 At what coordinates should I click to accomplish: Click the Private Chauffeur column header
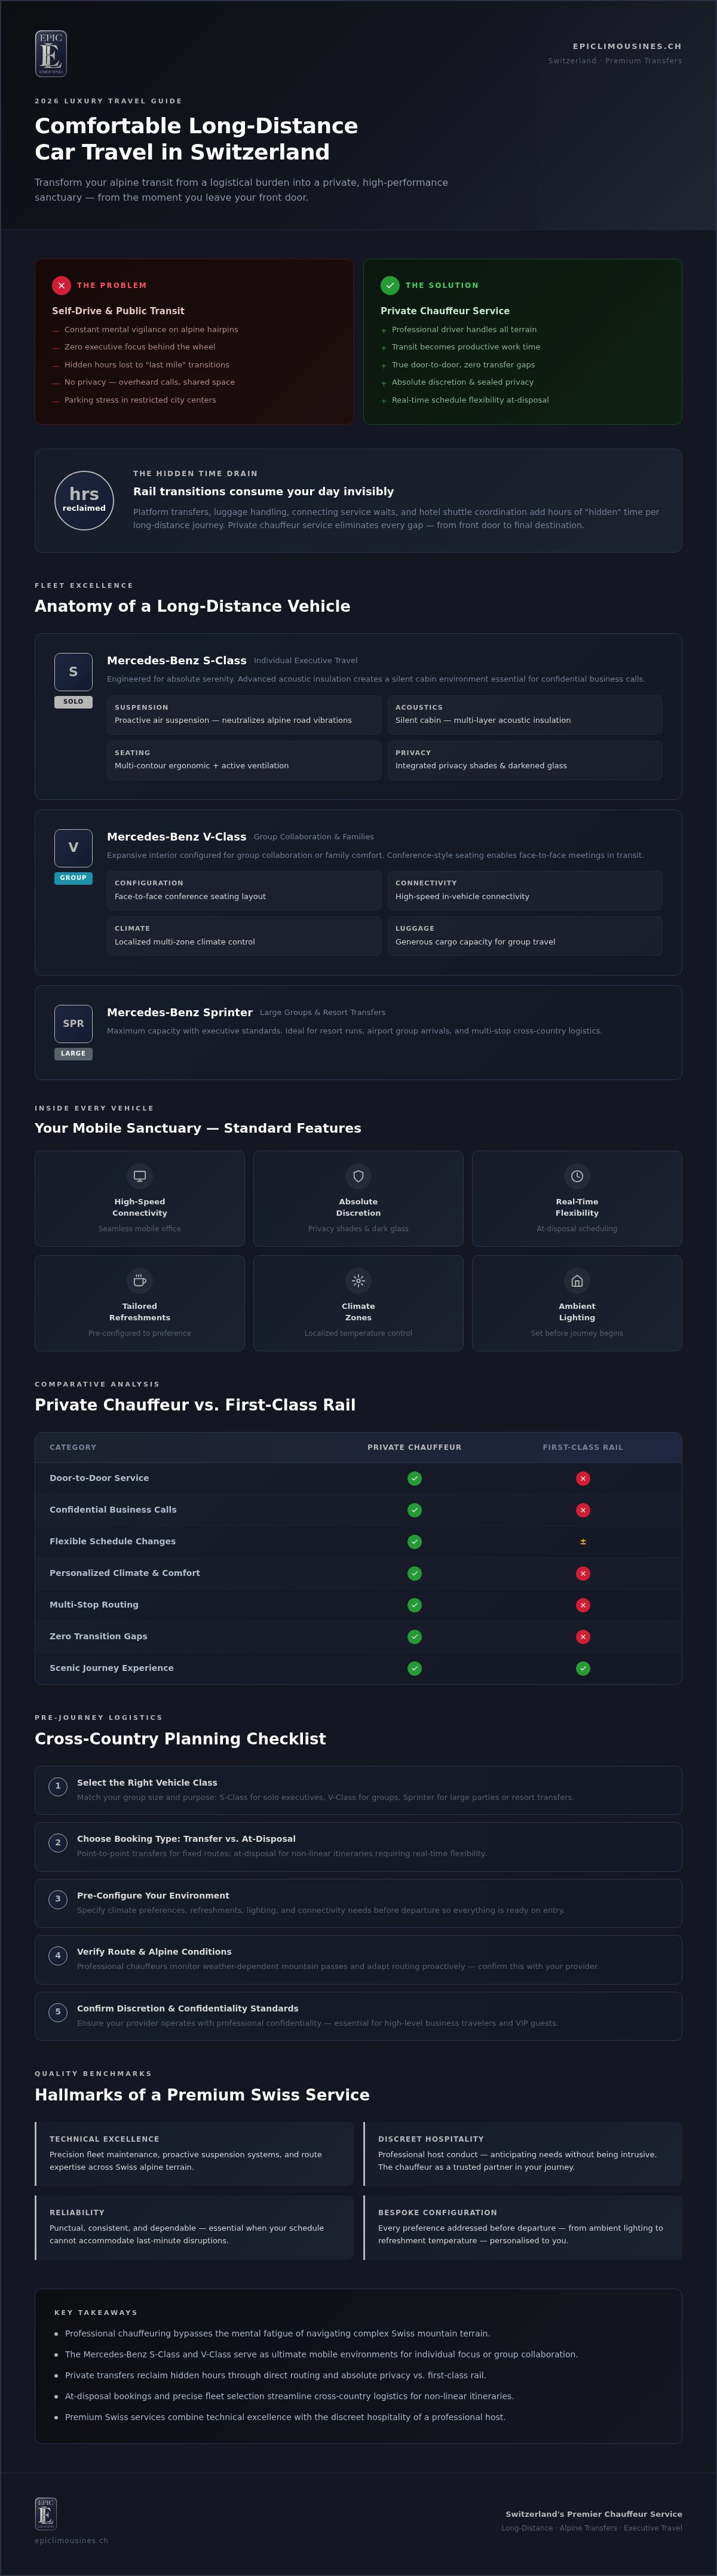(414, 1447)
